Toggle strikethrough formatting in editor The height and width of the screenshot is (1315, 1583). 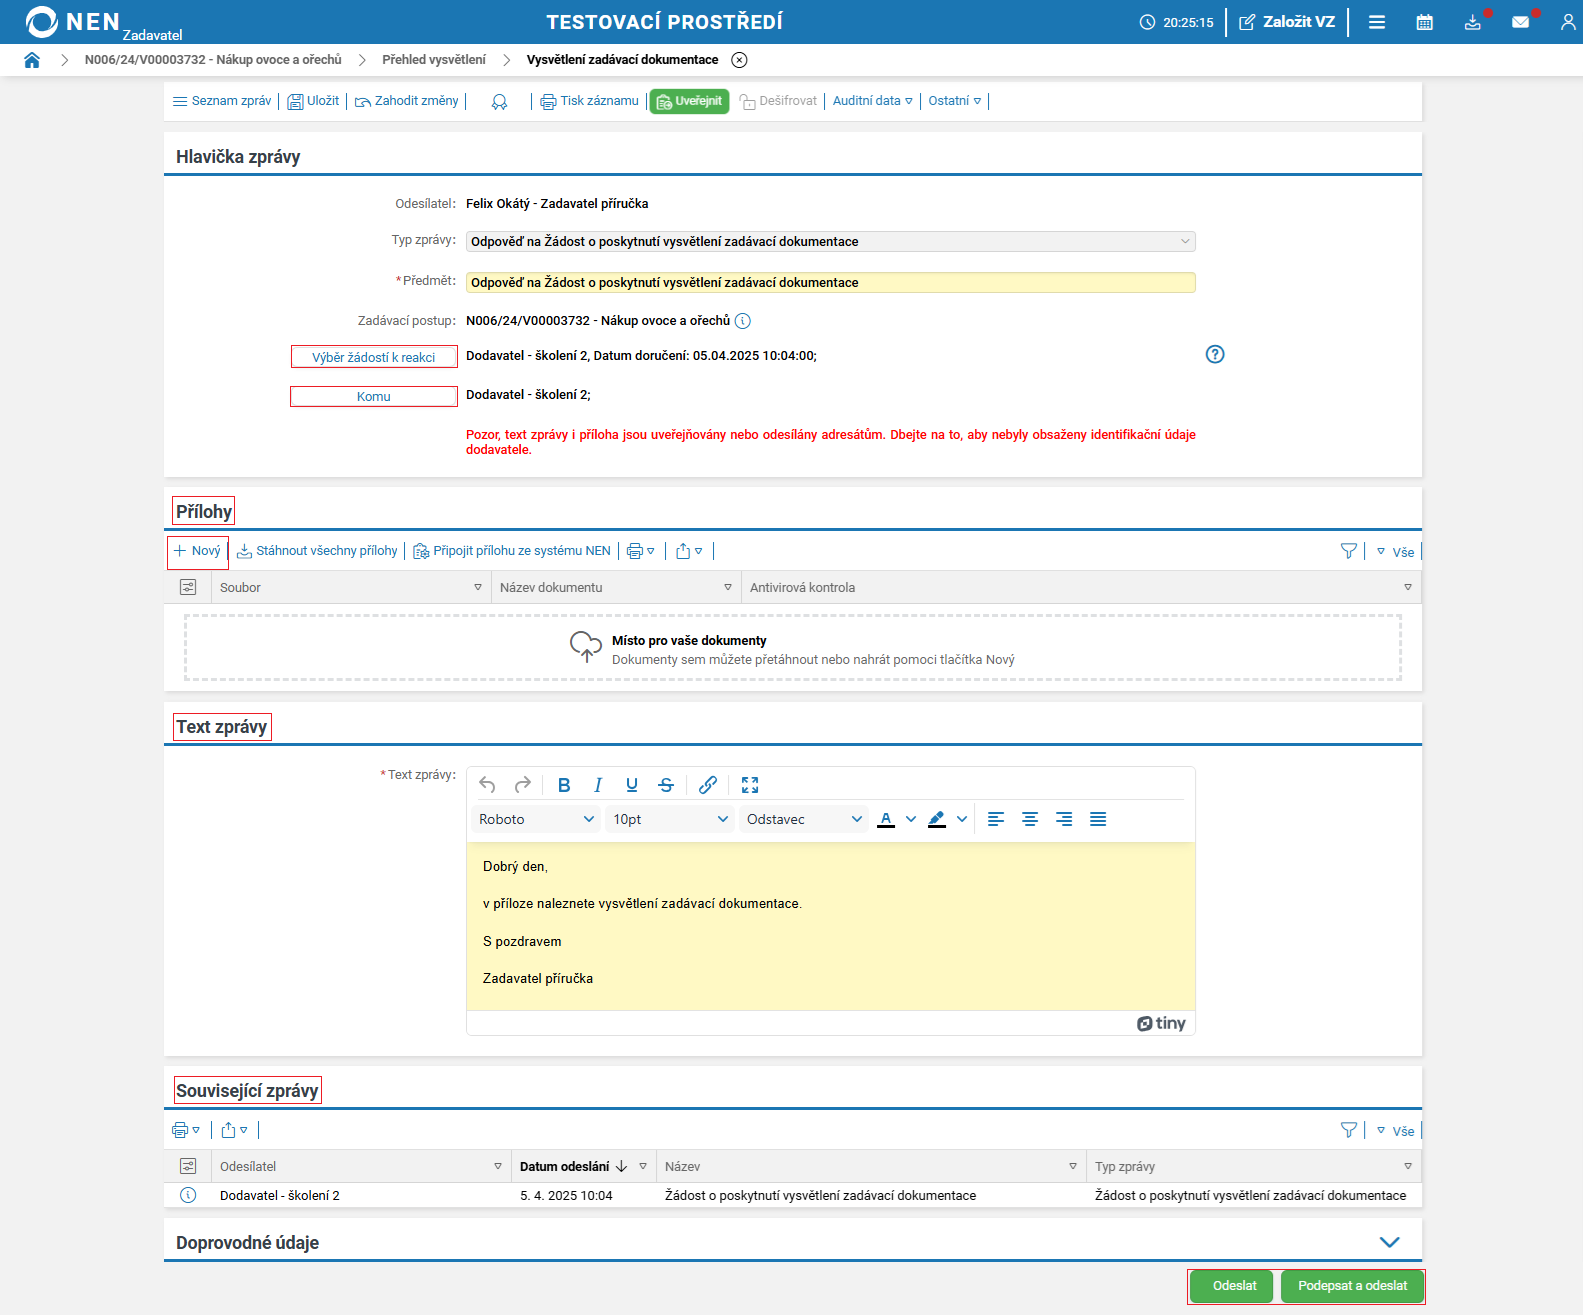pos(666,785)
